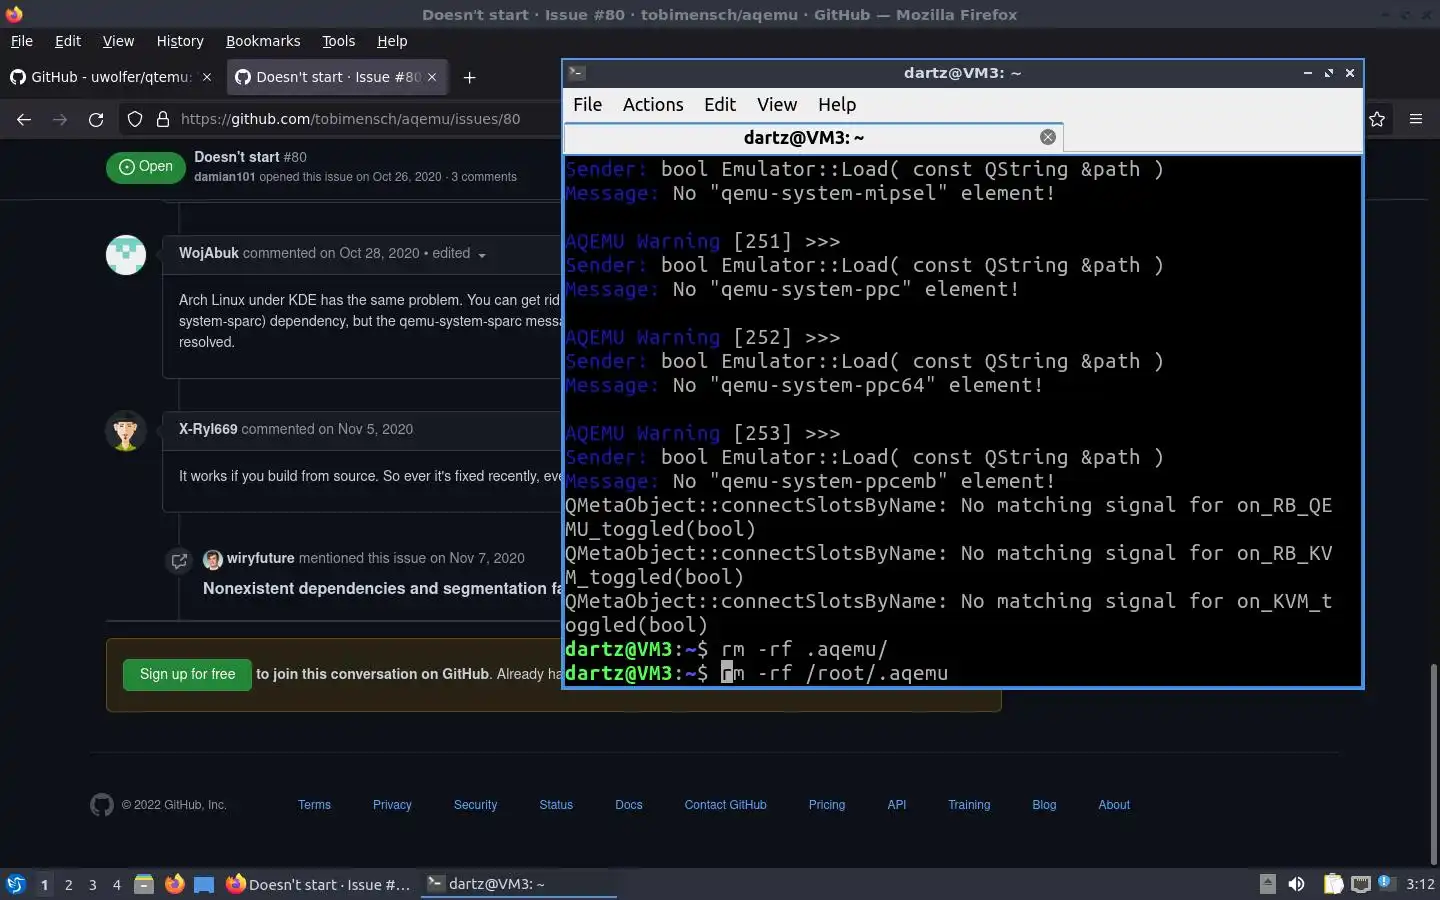
Task: Open the network connection tray icon
Action: (x=1360, y=884)
